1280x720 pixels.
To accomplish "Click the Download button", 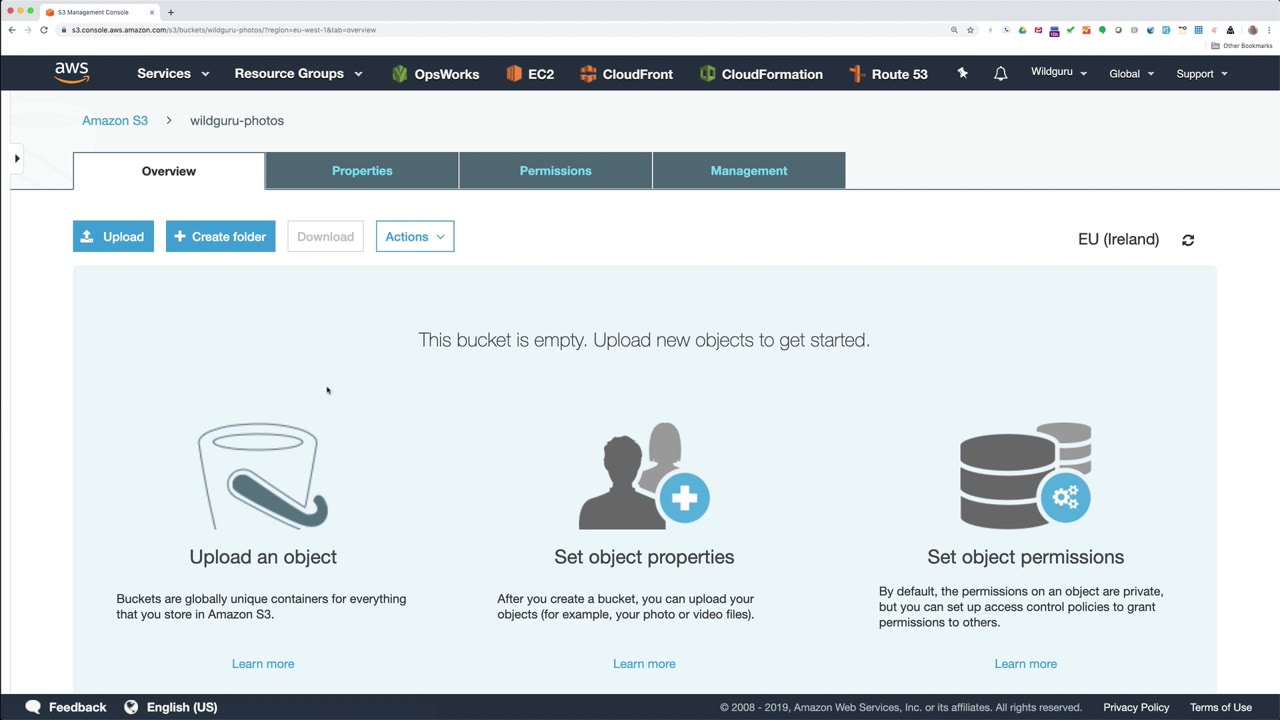I will (x=325, y=237).
